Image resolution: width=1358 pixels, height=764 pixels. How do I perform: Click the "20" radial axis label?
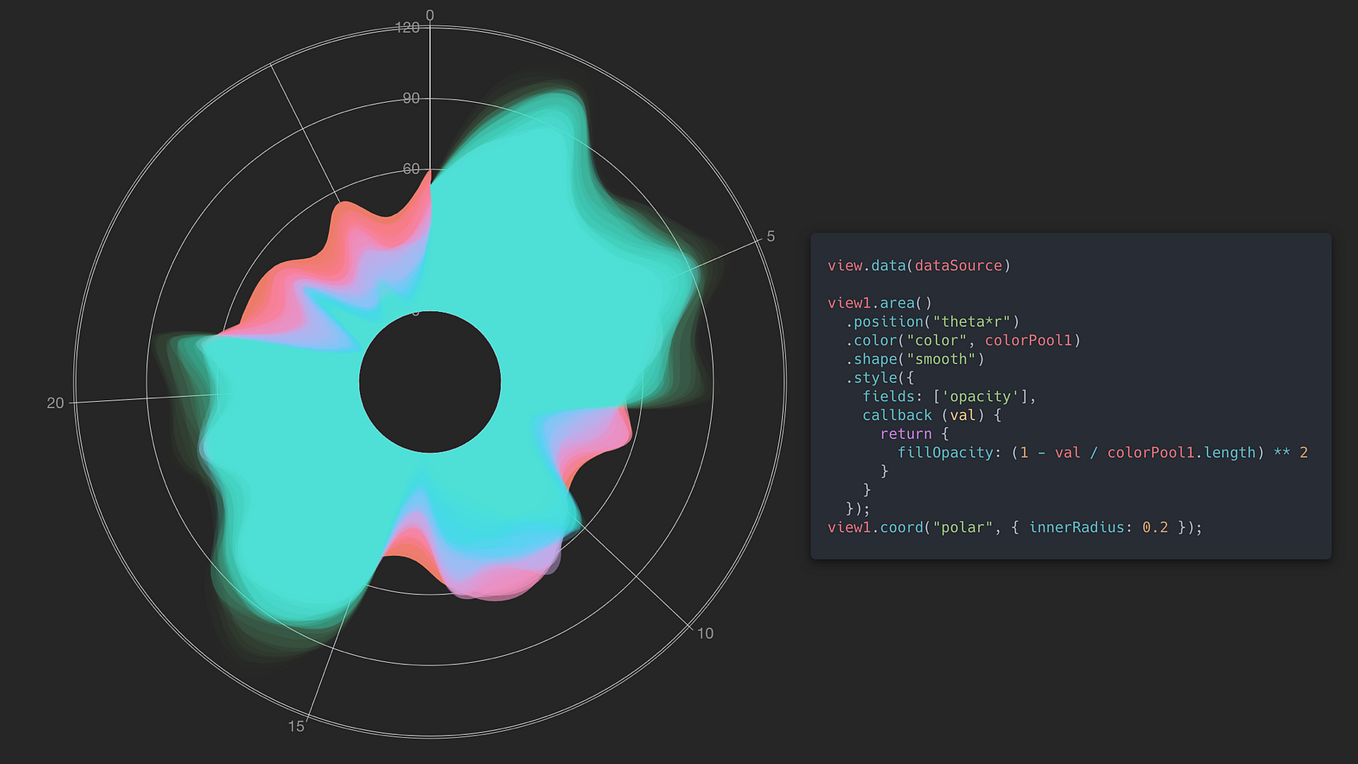click(x=55, y=403)
